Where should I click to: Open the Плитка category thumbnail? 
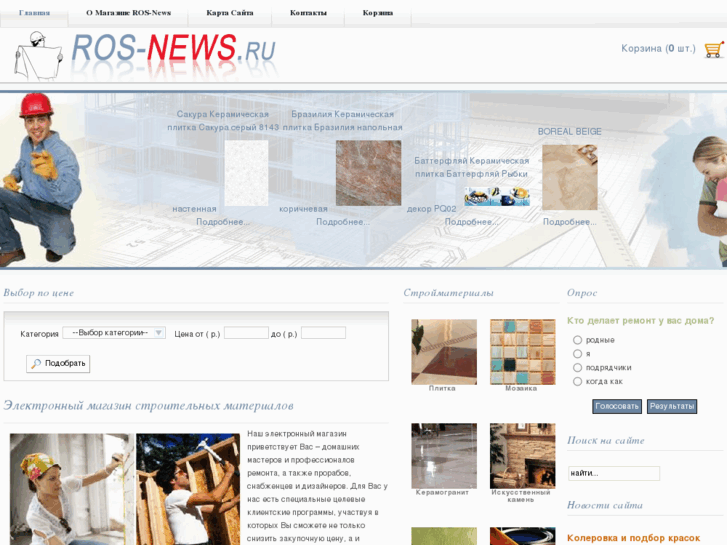point(444,352)
